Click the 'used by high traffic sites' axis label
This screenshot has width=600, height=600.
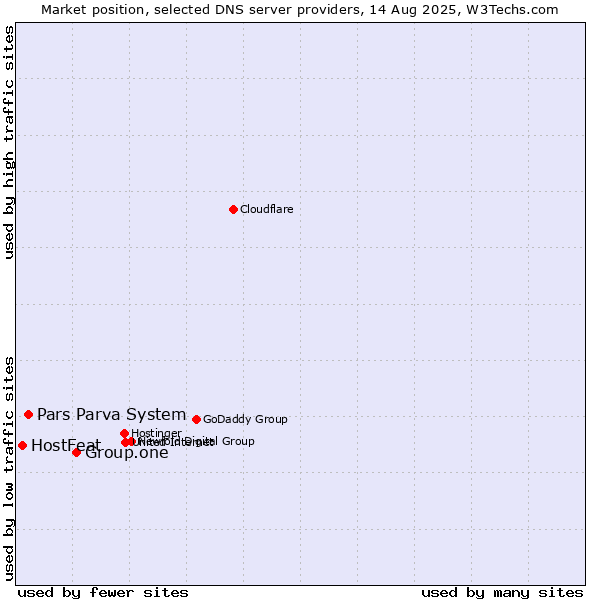pos(9,142)
